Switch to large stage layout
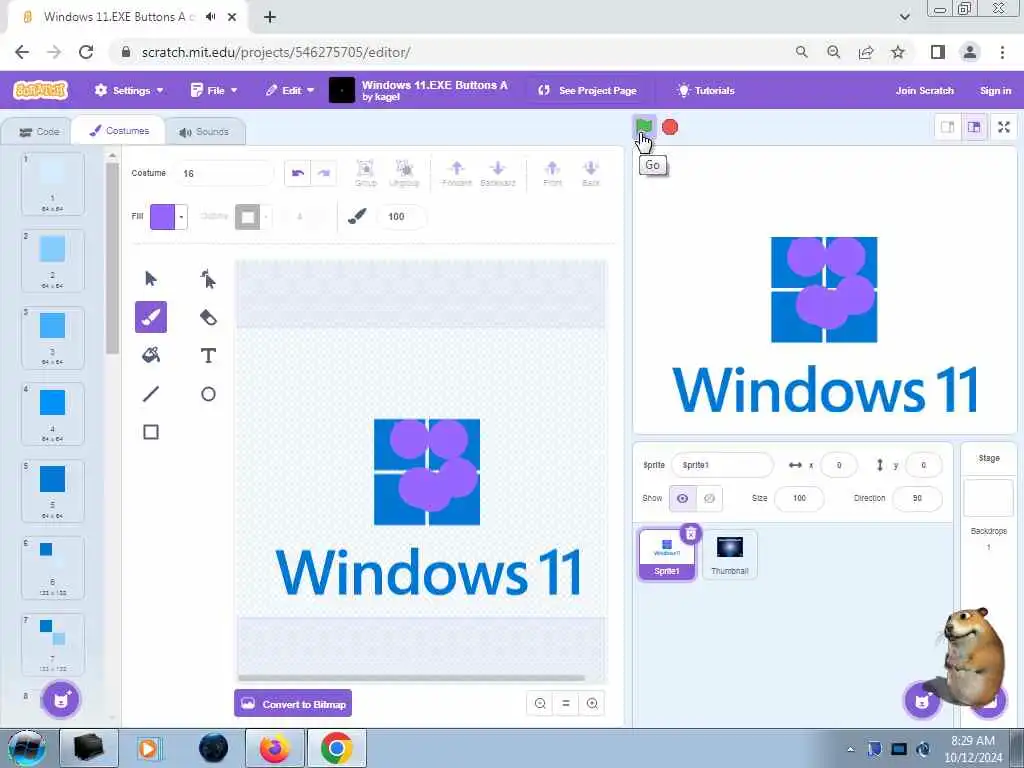The width and height of the screenshot is (1024, 768). point(974,127)
